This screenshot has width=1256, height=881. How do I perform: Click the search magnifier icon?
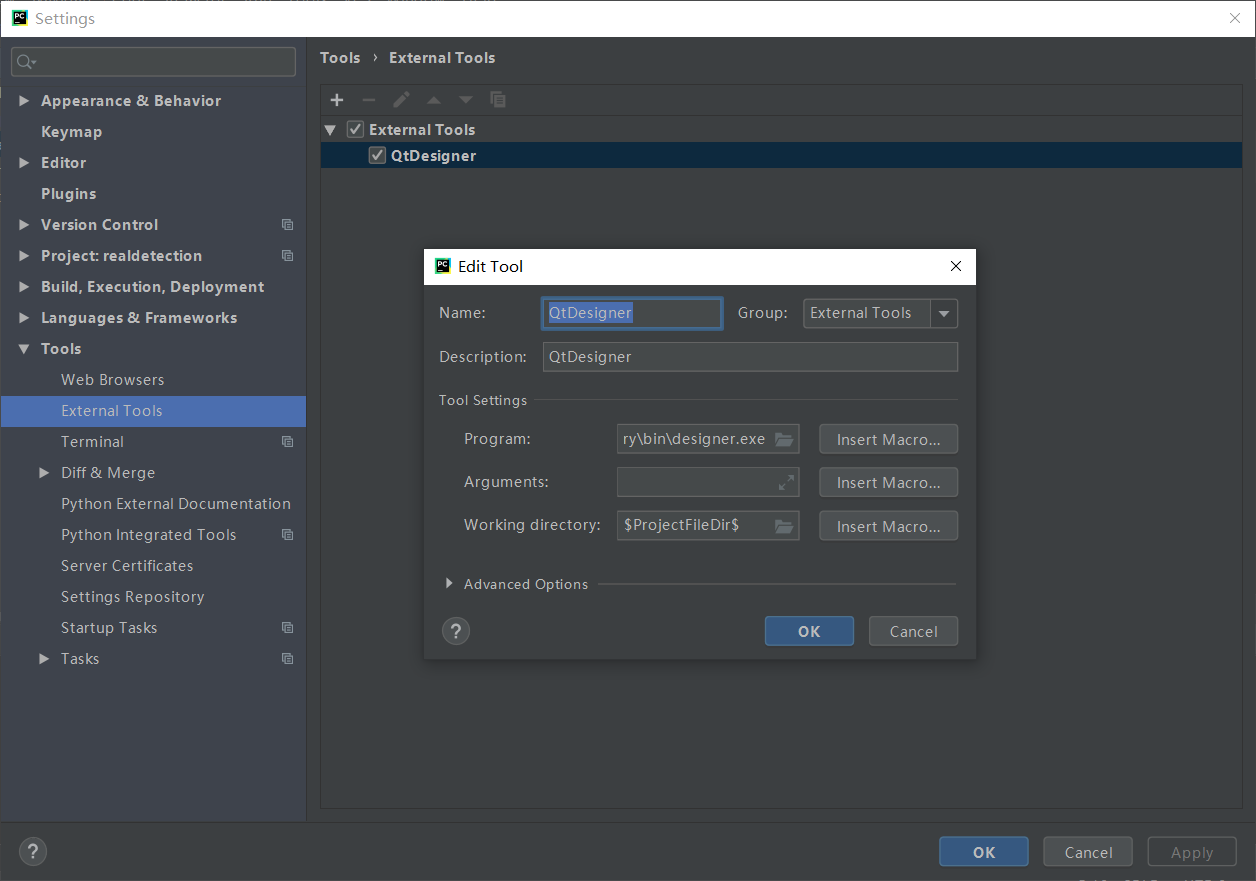tap(27, 62)
